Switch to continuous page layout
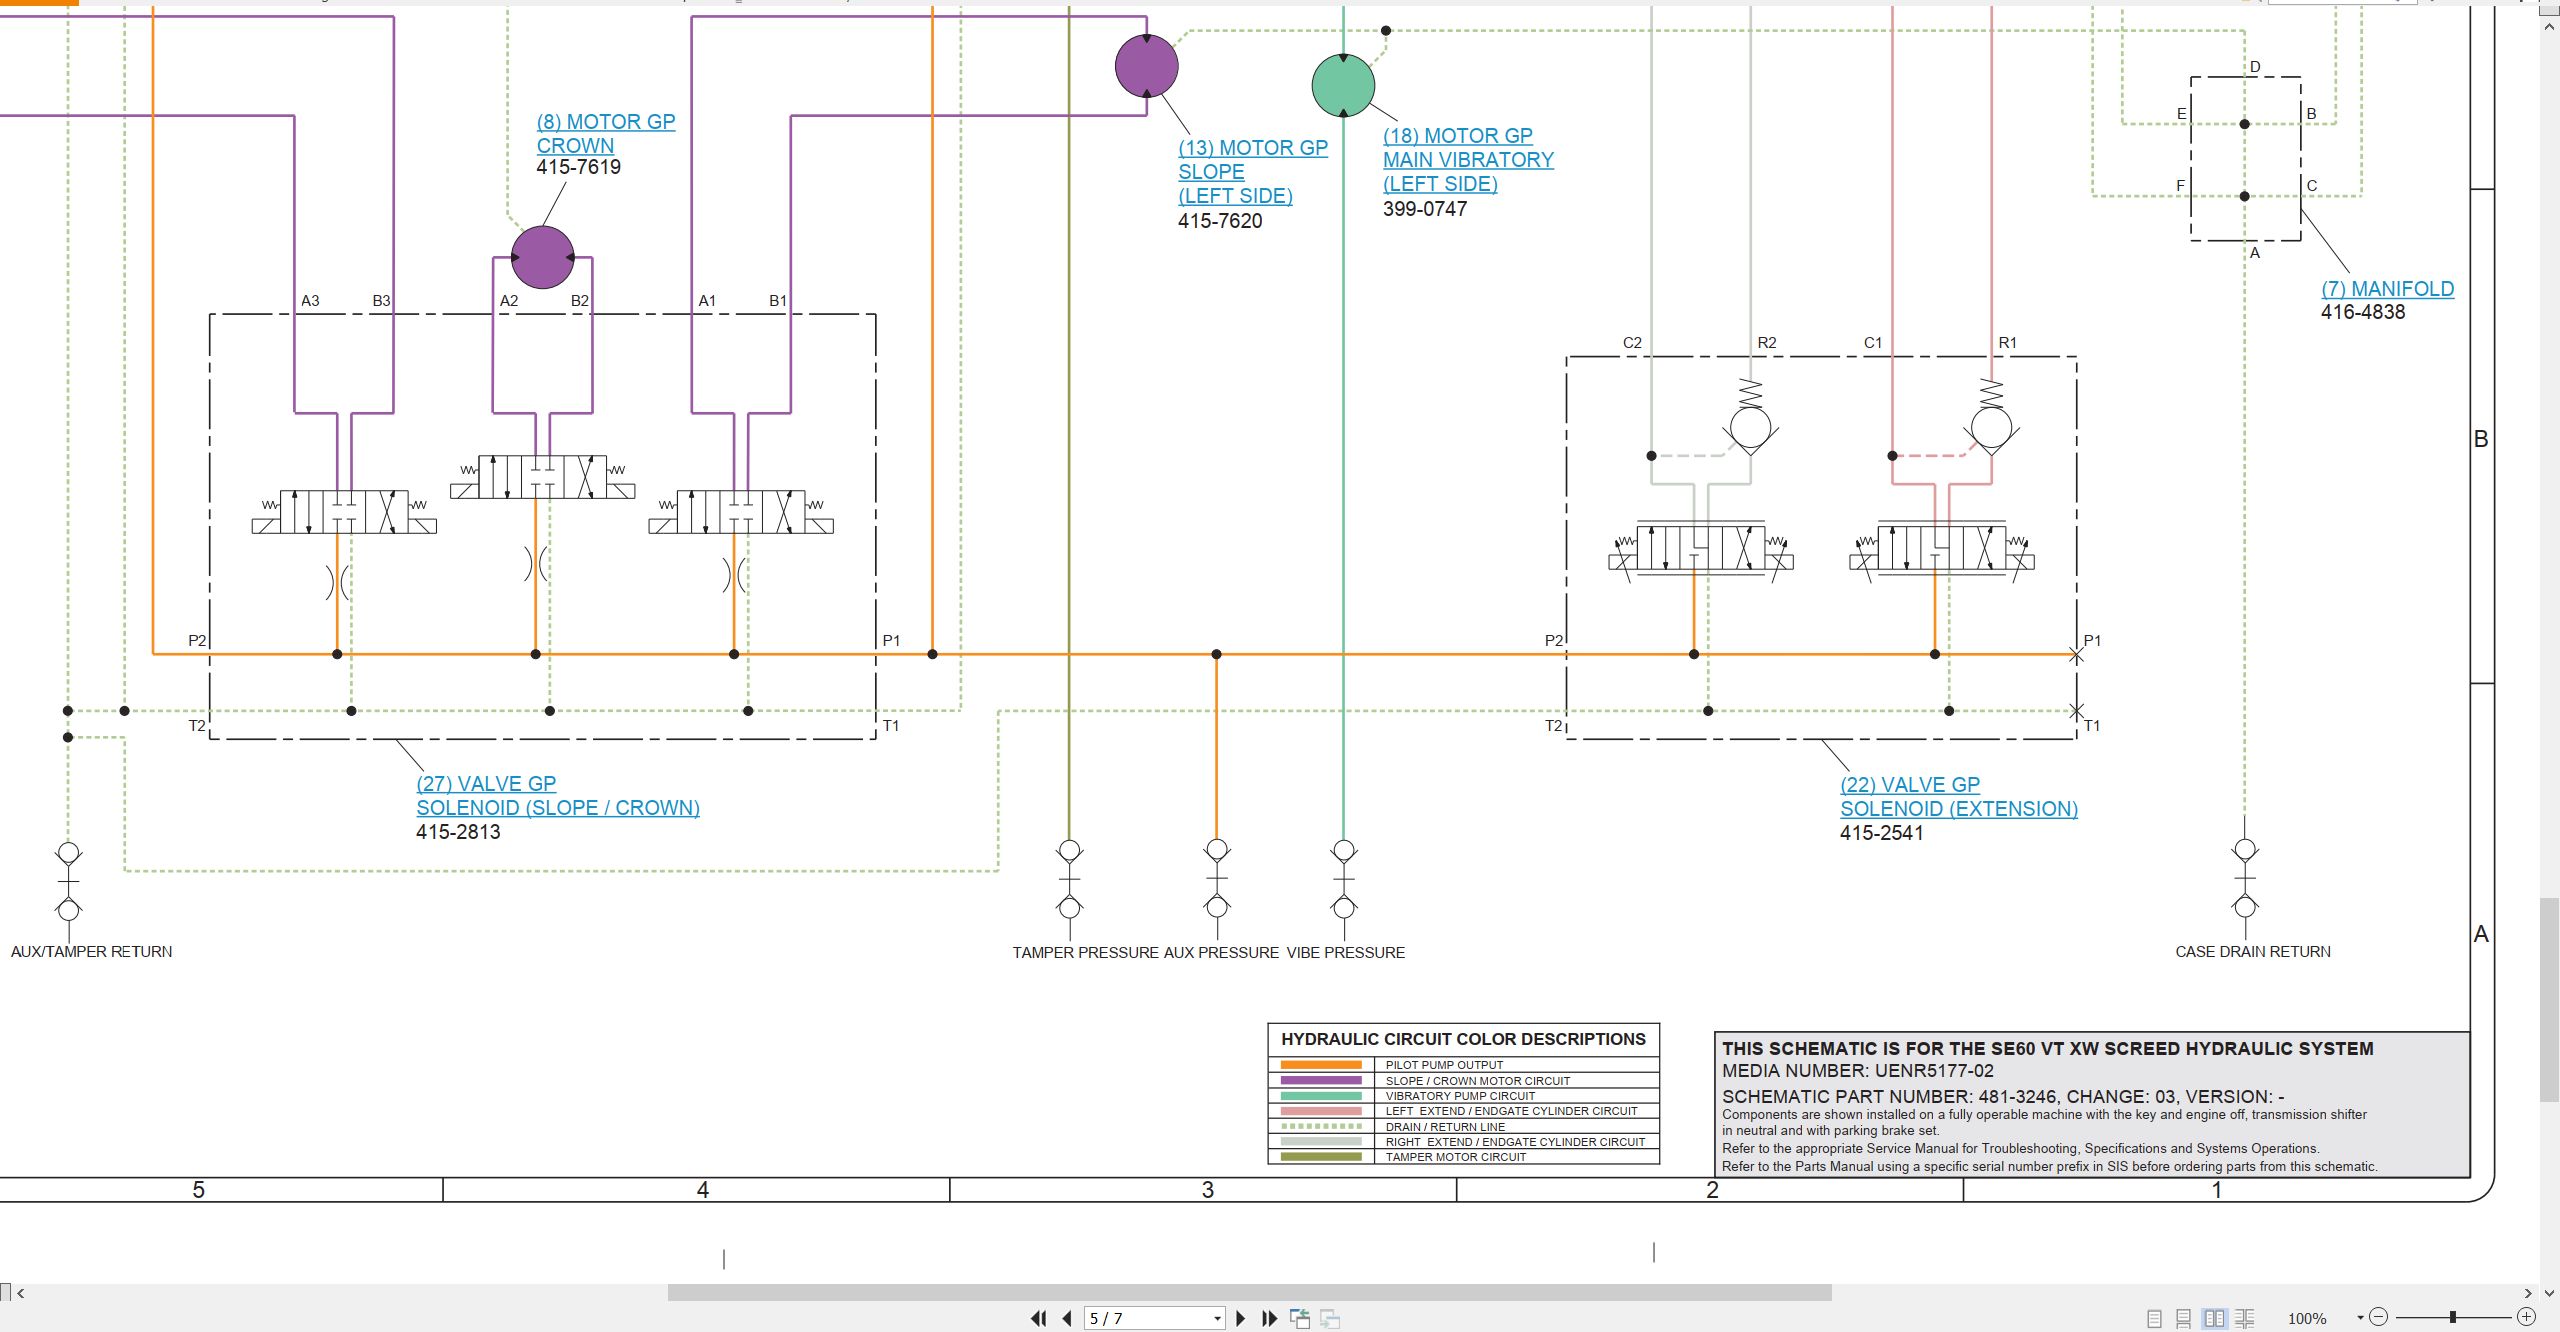 coord(2184,1318)
